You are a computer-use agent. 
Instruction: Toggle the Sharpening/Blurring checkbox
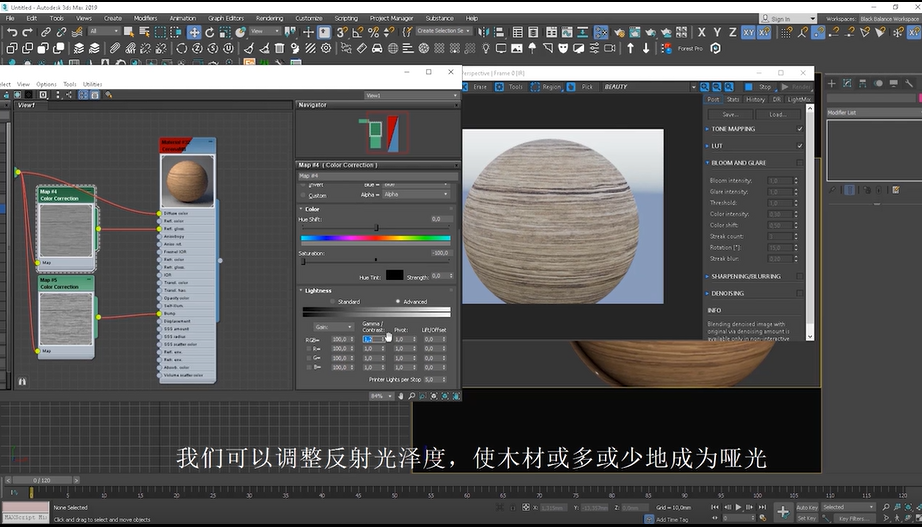pos(800,276)
